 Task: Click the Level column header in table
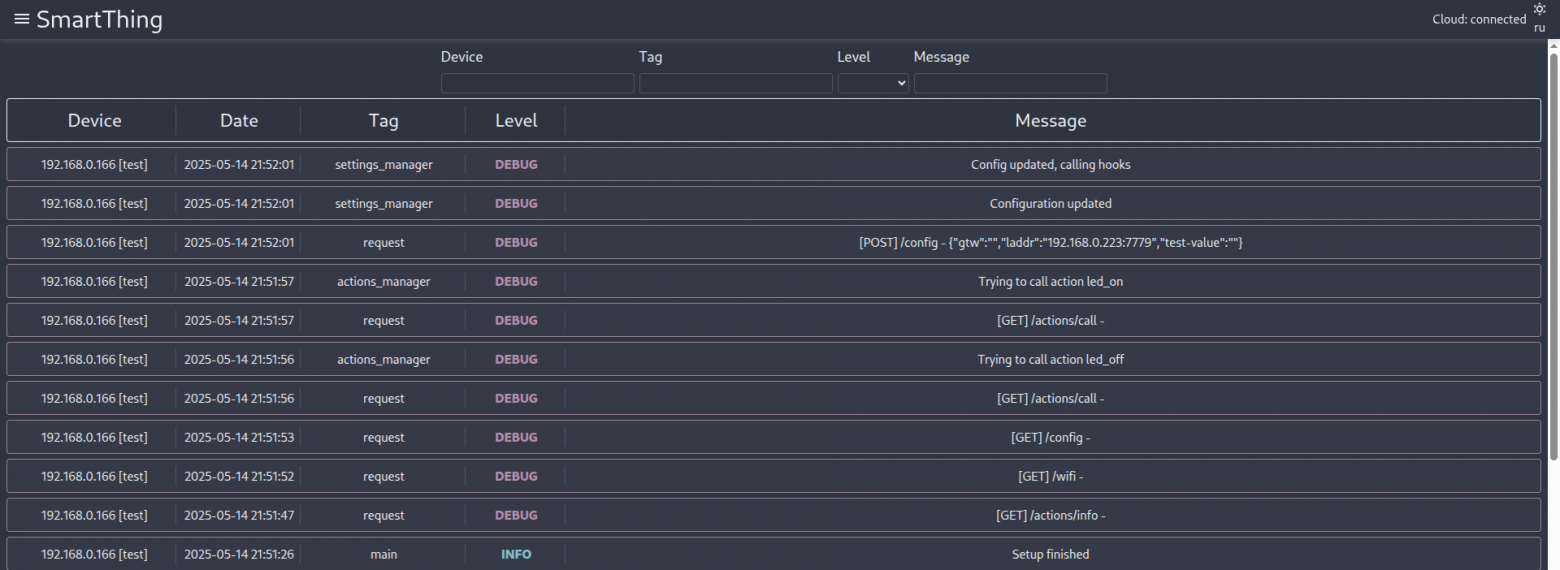516,121
